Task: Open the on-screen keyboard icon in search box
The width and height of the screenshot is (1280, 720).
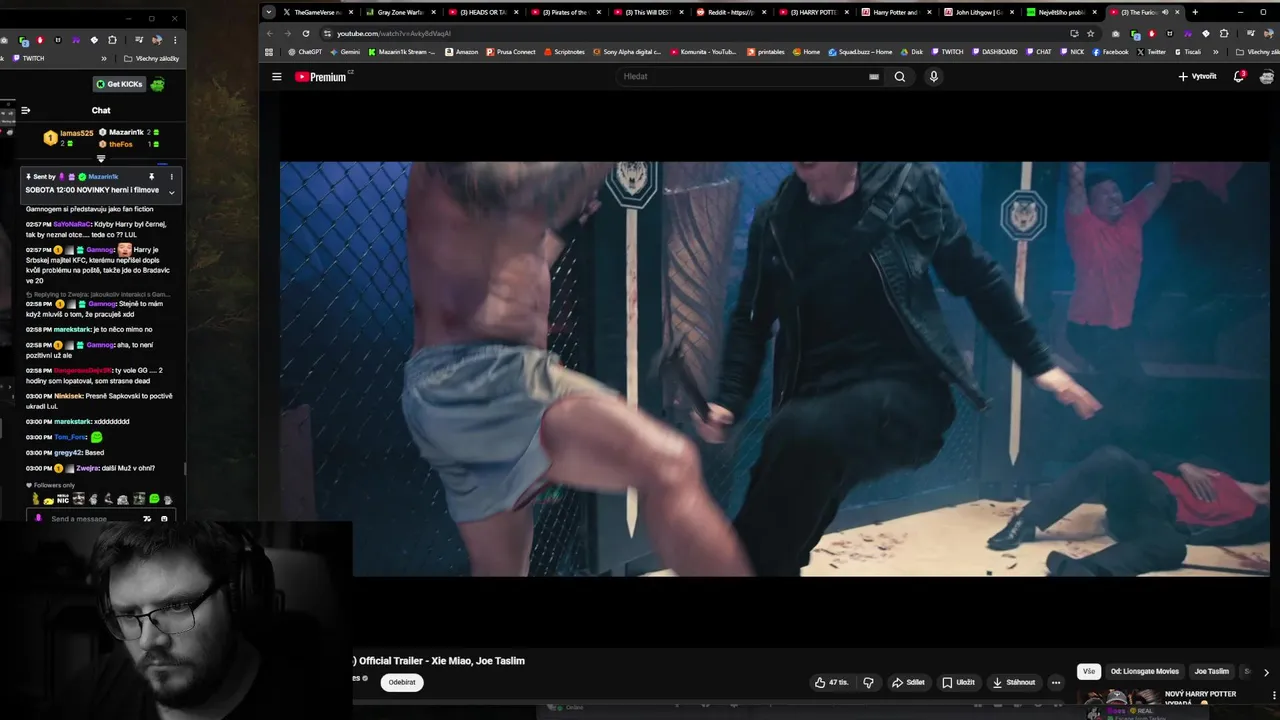Action: (874, 76)
